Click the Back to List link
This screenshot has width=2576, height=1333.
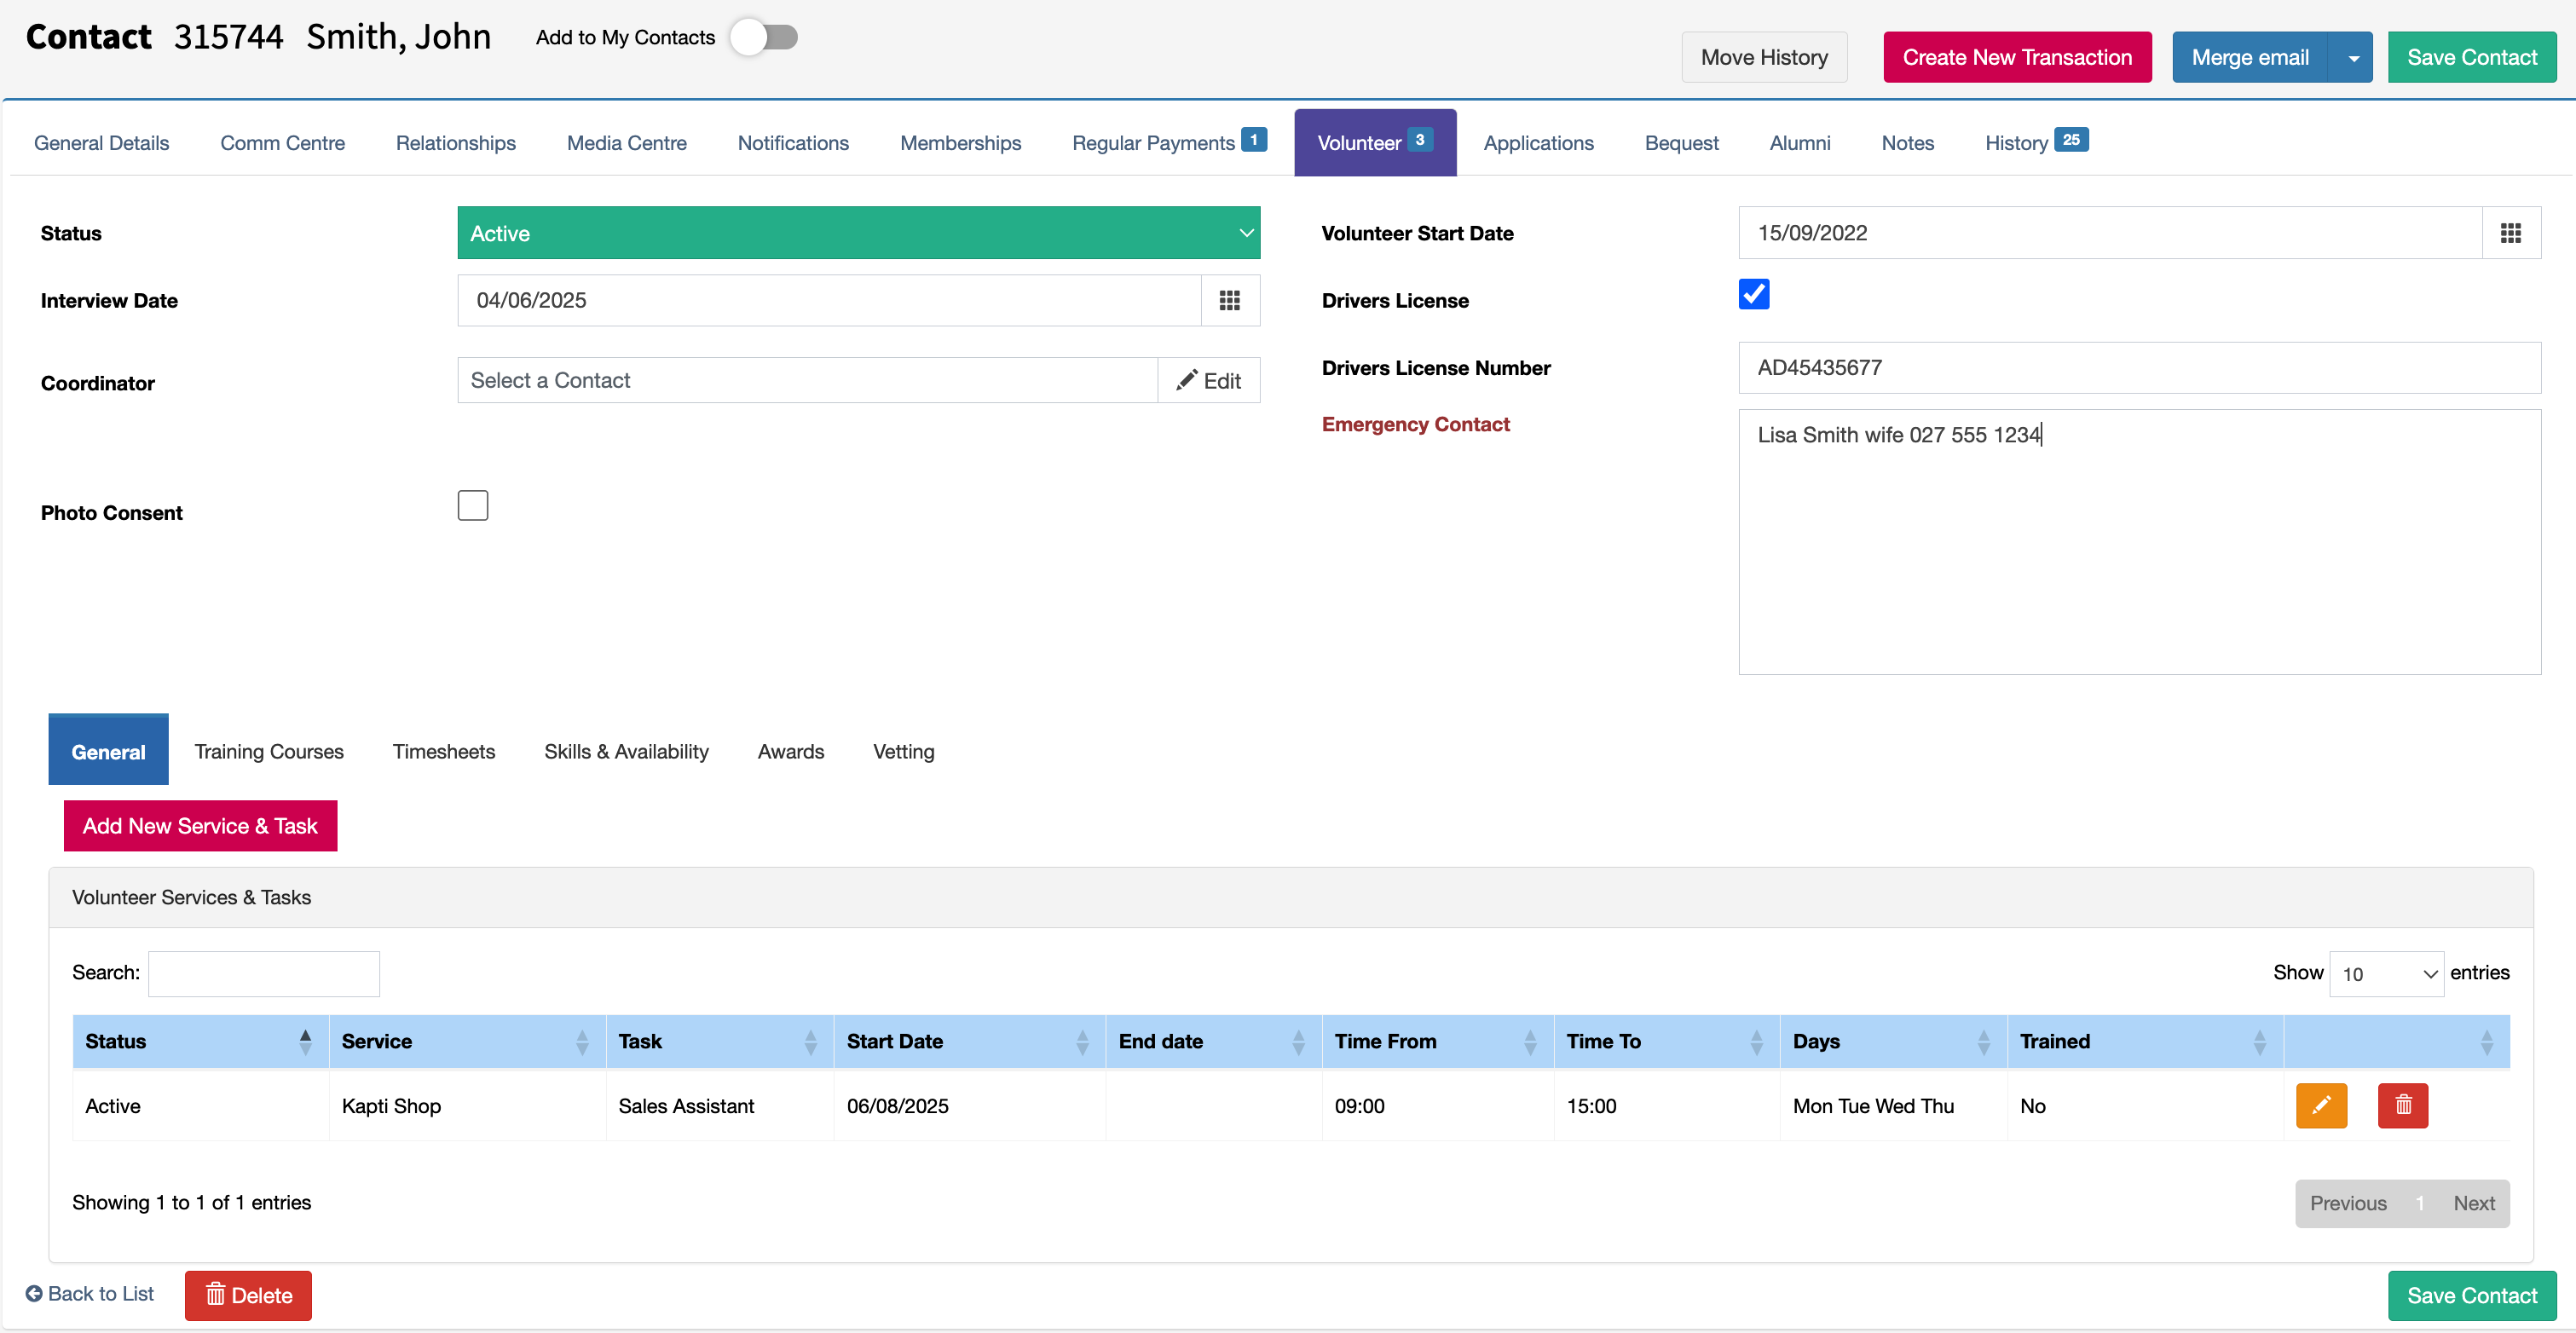click(x=90, y=1293)
